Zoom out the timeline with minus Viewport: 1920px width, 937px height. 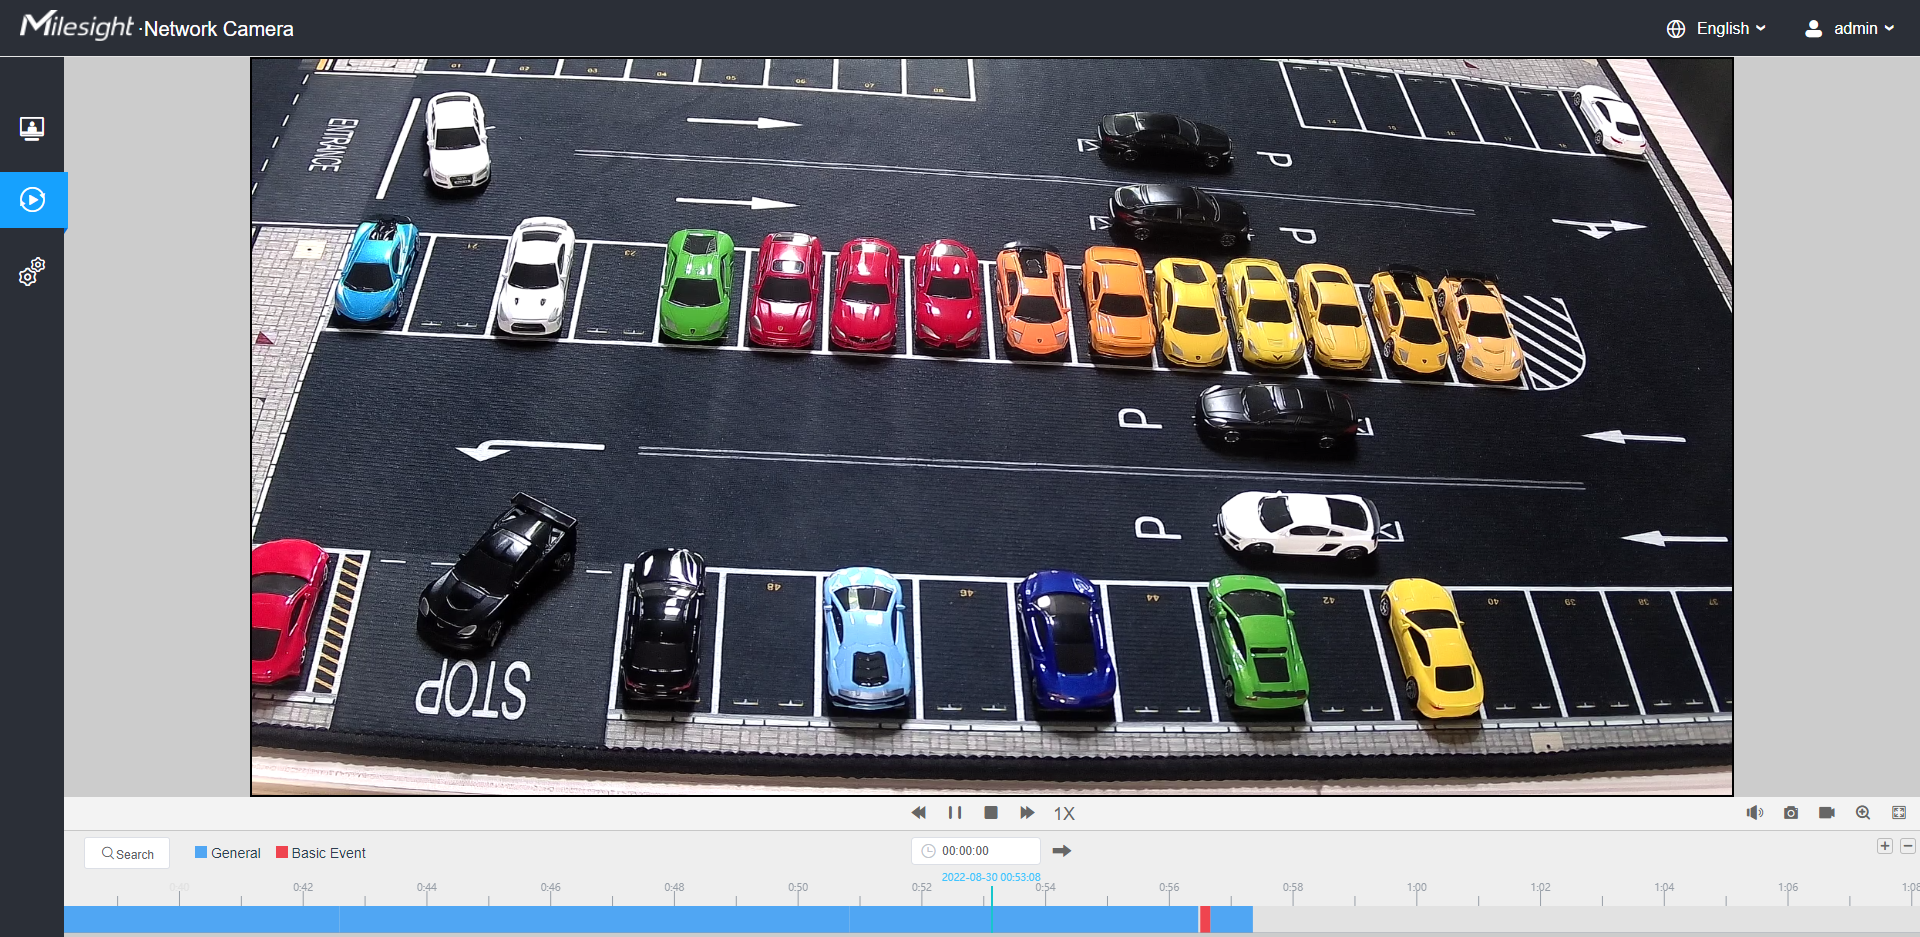1908,846
